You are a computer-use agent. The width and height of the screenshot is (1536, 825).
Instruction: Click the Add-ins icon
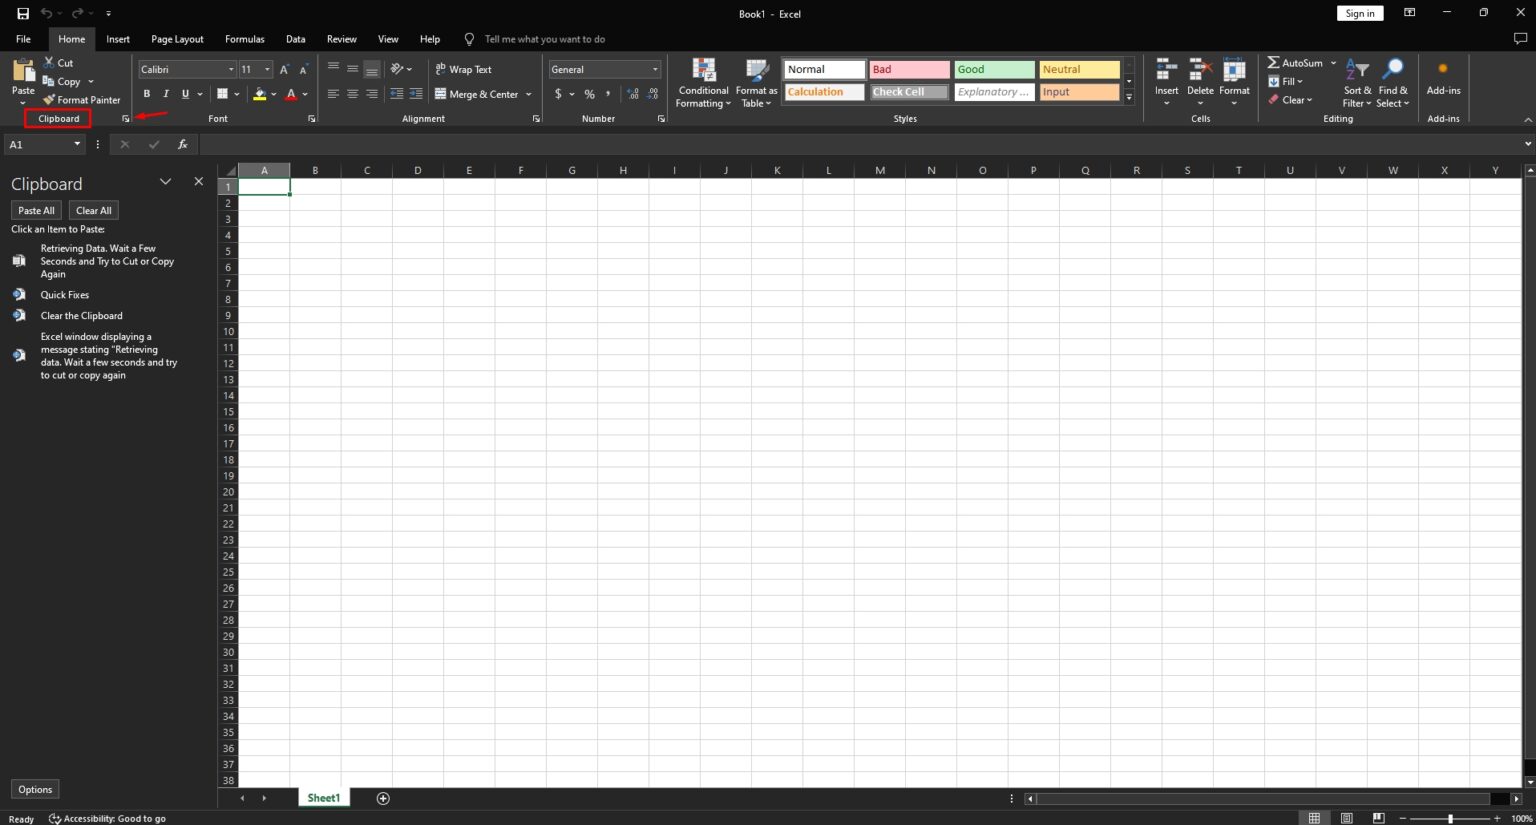pyautogui.click(x=1443, y=69)
